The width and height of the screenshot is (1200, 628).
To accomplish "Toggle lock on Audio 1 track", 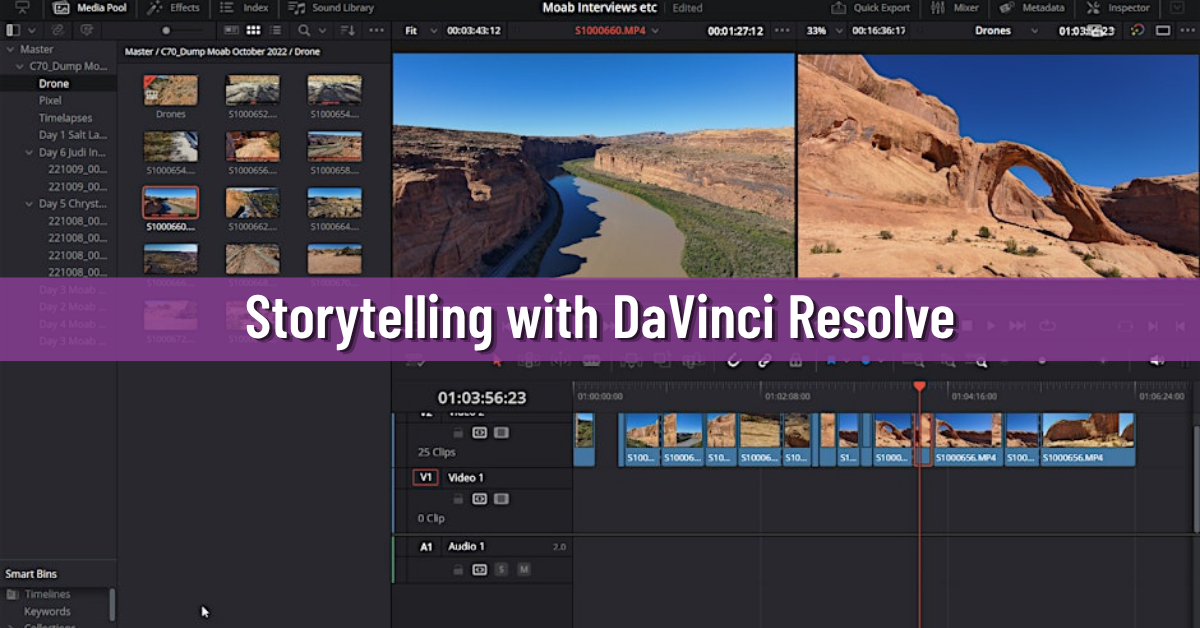I will coord(459,569).
